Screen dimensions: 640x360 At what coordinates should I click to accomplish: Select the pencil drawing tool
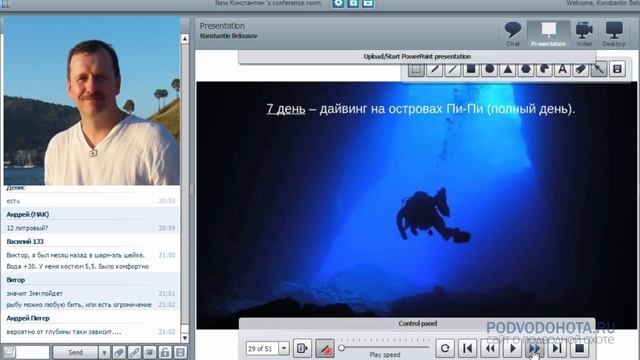click(x=434, y=69)
